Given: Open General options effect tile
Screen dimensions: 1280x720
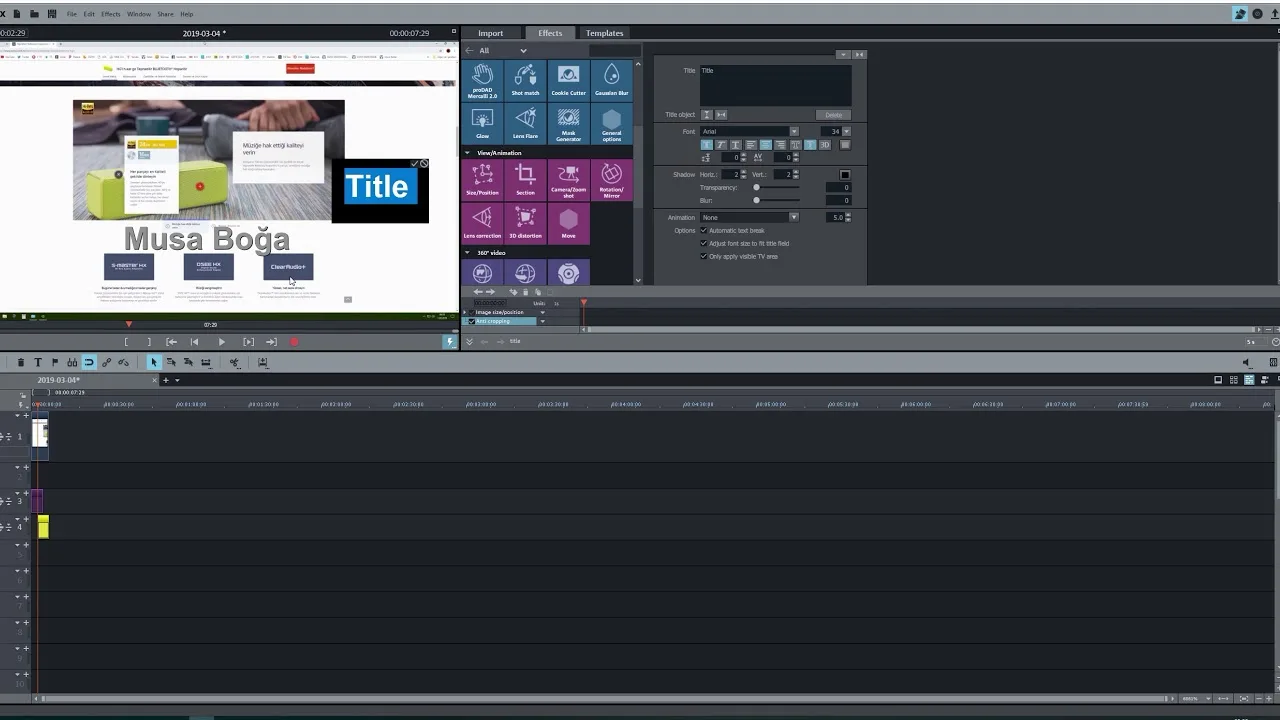Looking at the screenshot, I should pyautogui.click(x=611, y=123).
